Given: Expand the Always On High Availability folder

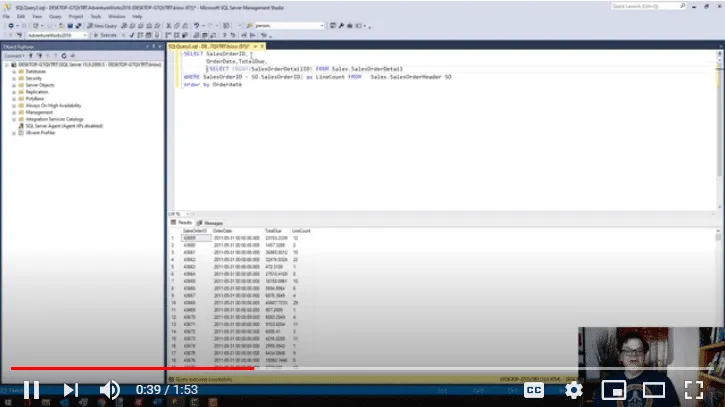Looking at the screenshot, I should click(x=14, y=105).
